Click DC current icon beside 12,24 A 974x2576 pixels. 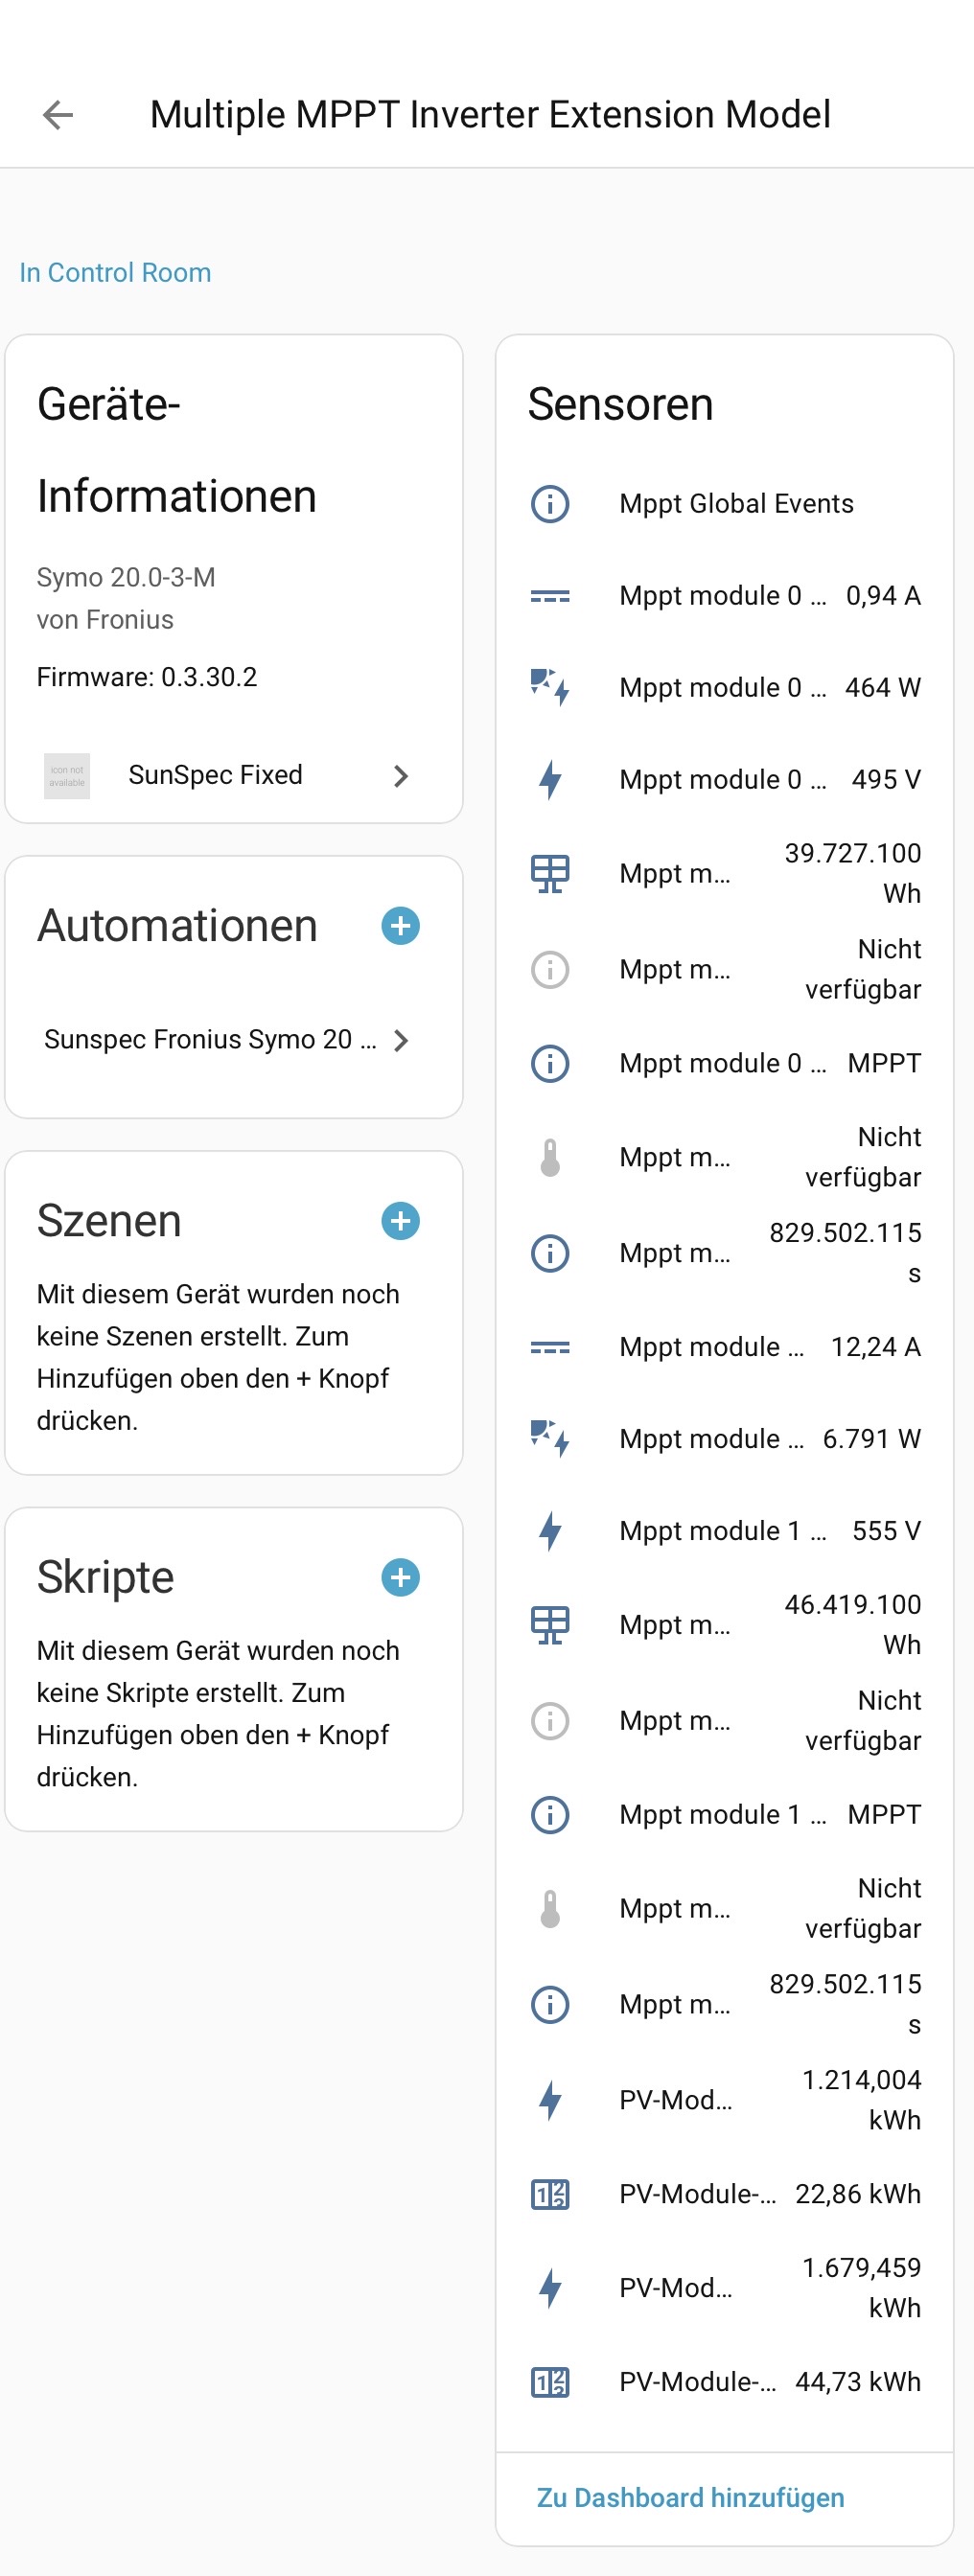tap(550, 1348)
